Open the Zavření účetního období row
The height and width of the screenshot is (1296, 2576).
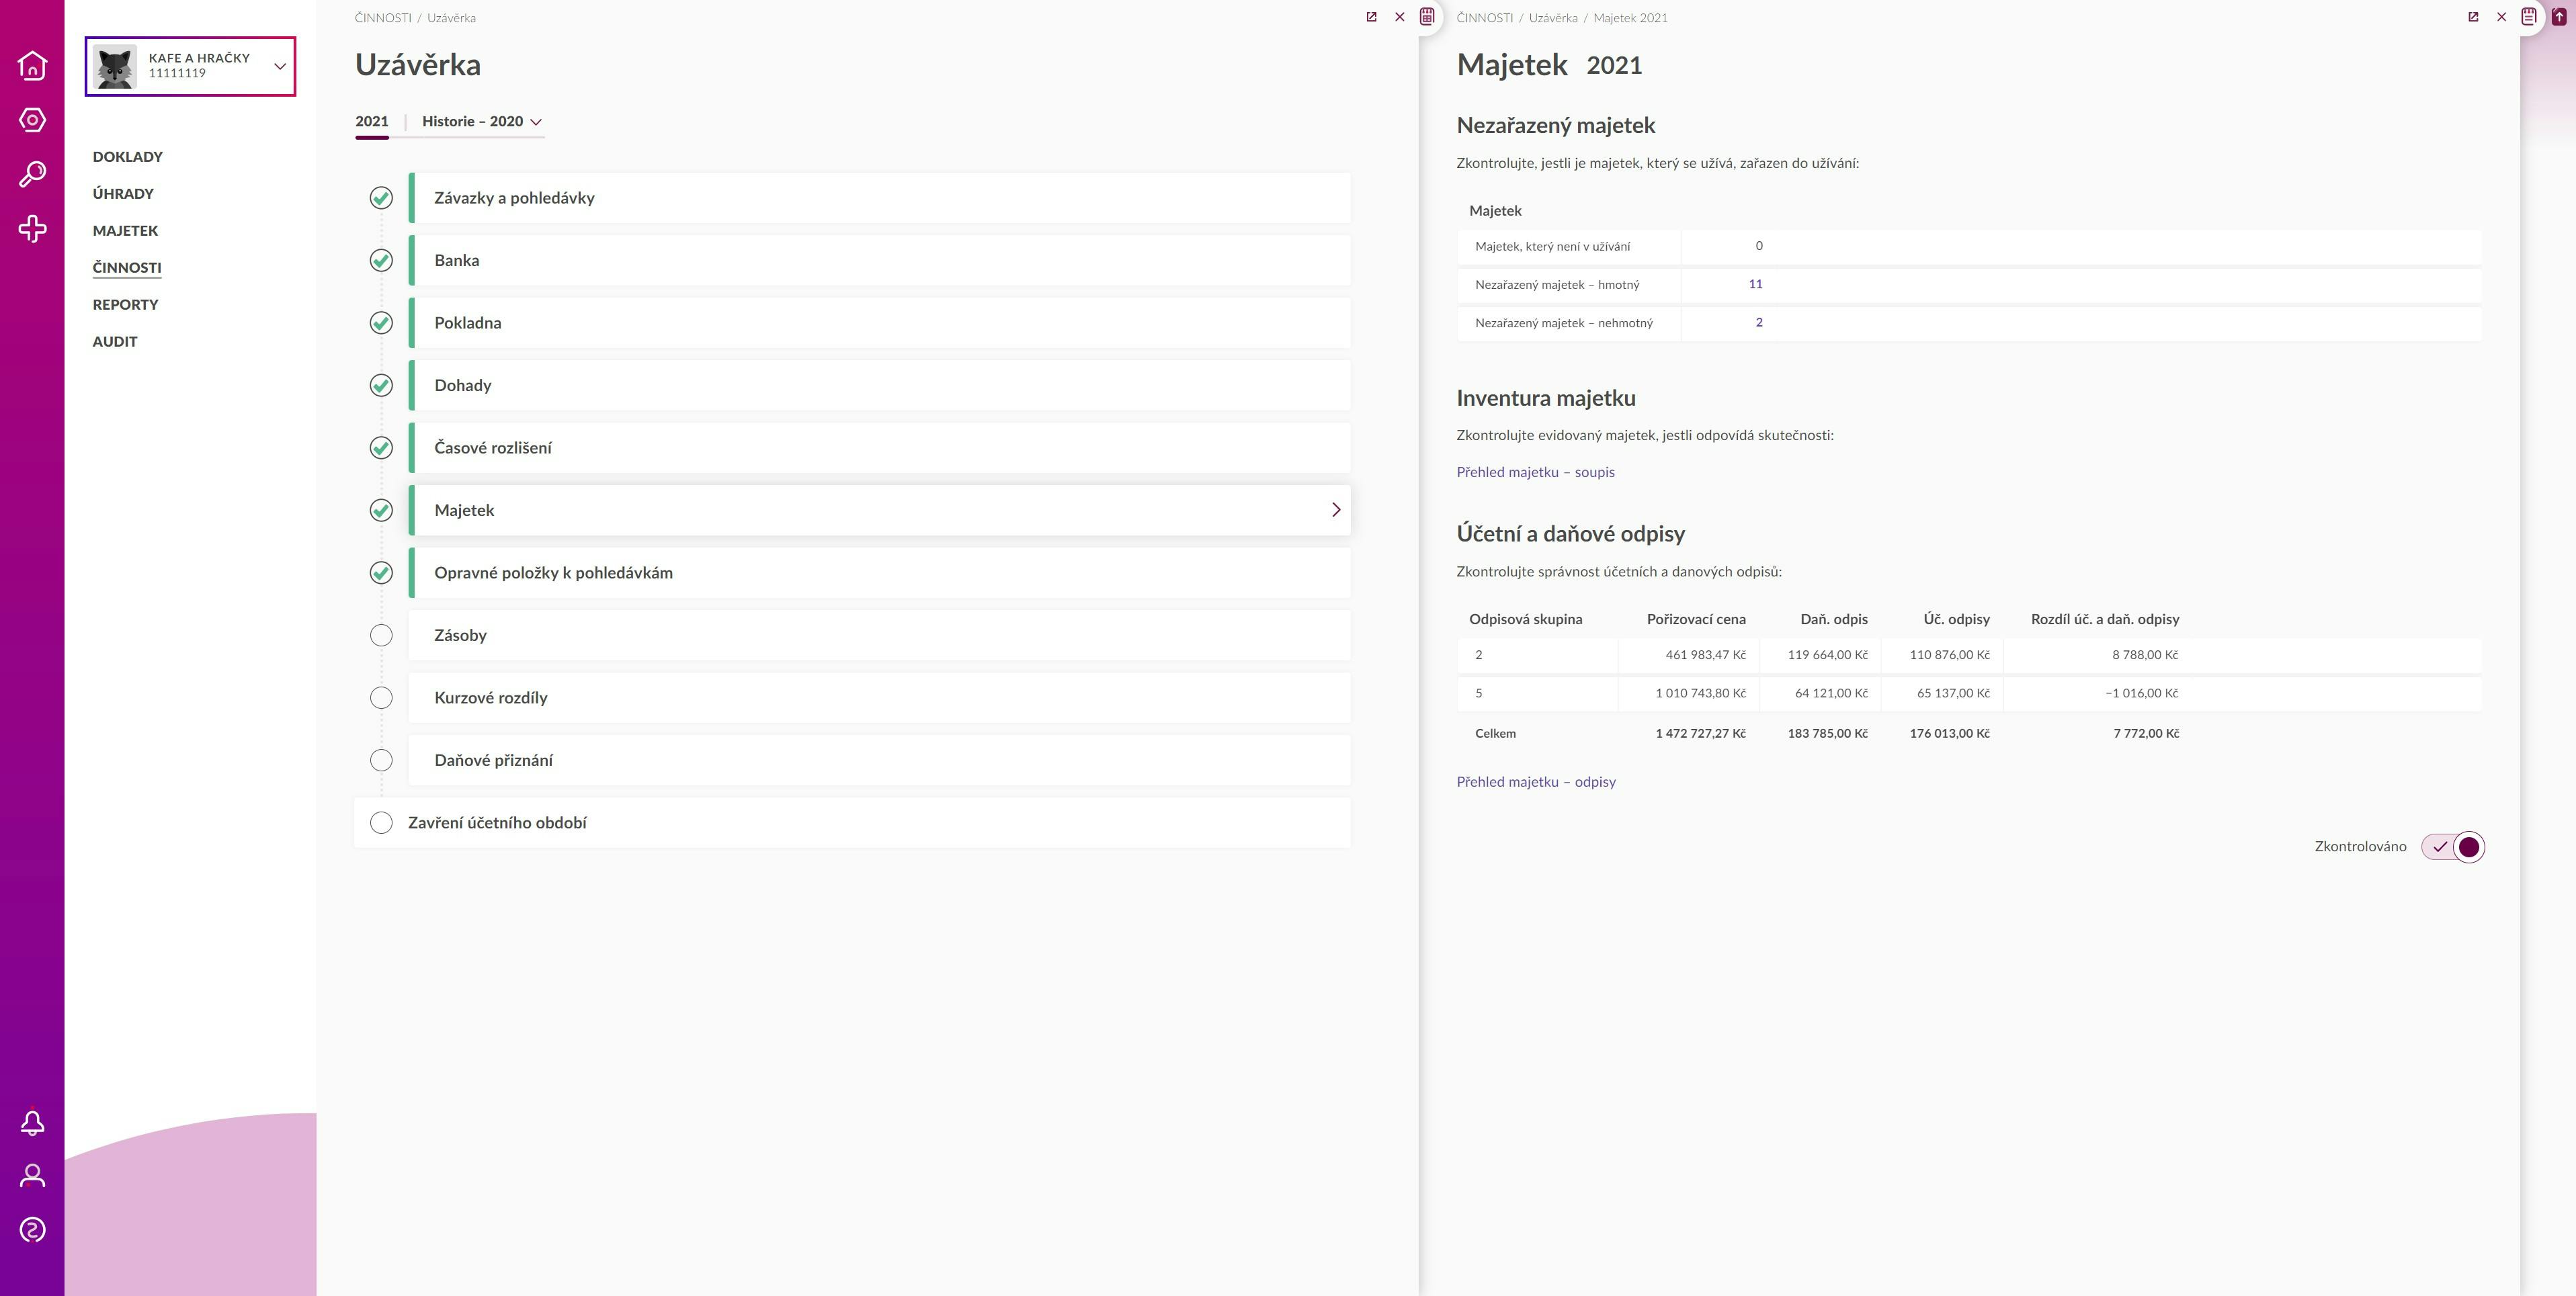click(x=852, y=823)
